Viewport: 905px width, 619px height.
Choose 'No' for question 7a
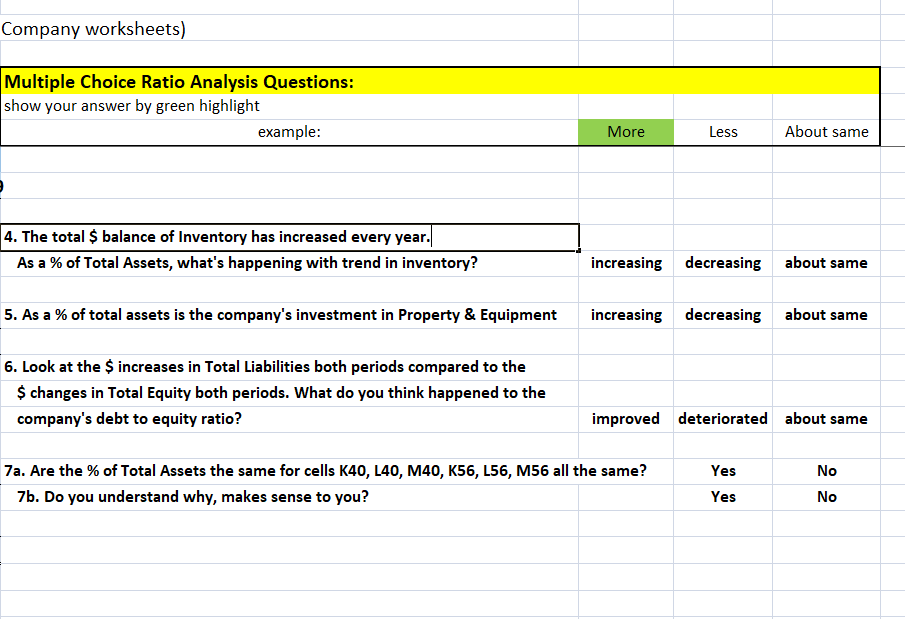tap(827, 471)
